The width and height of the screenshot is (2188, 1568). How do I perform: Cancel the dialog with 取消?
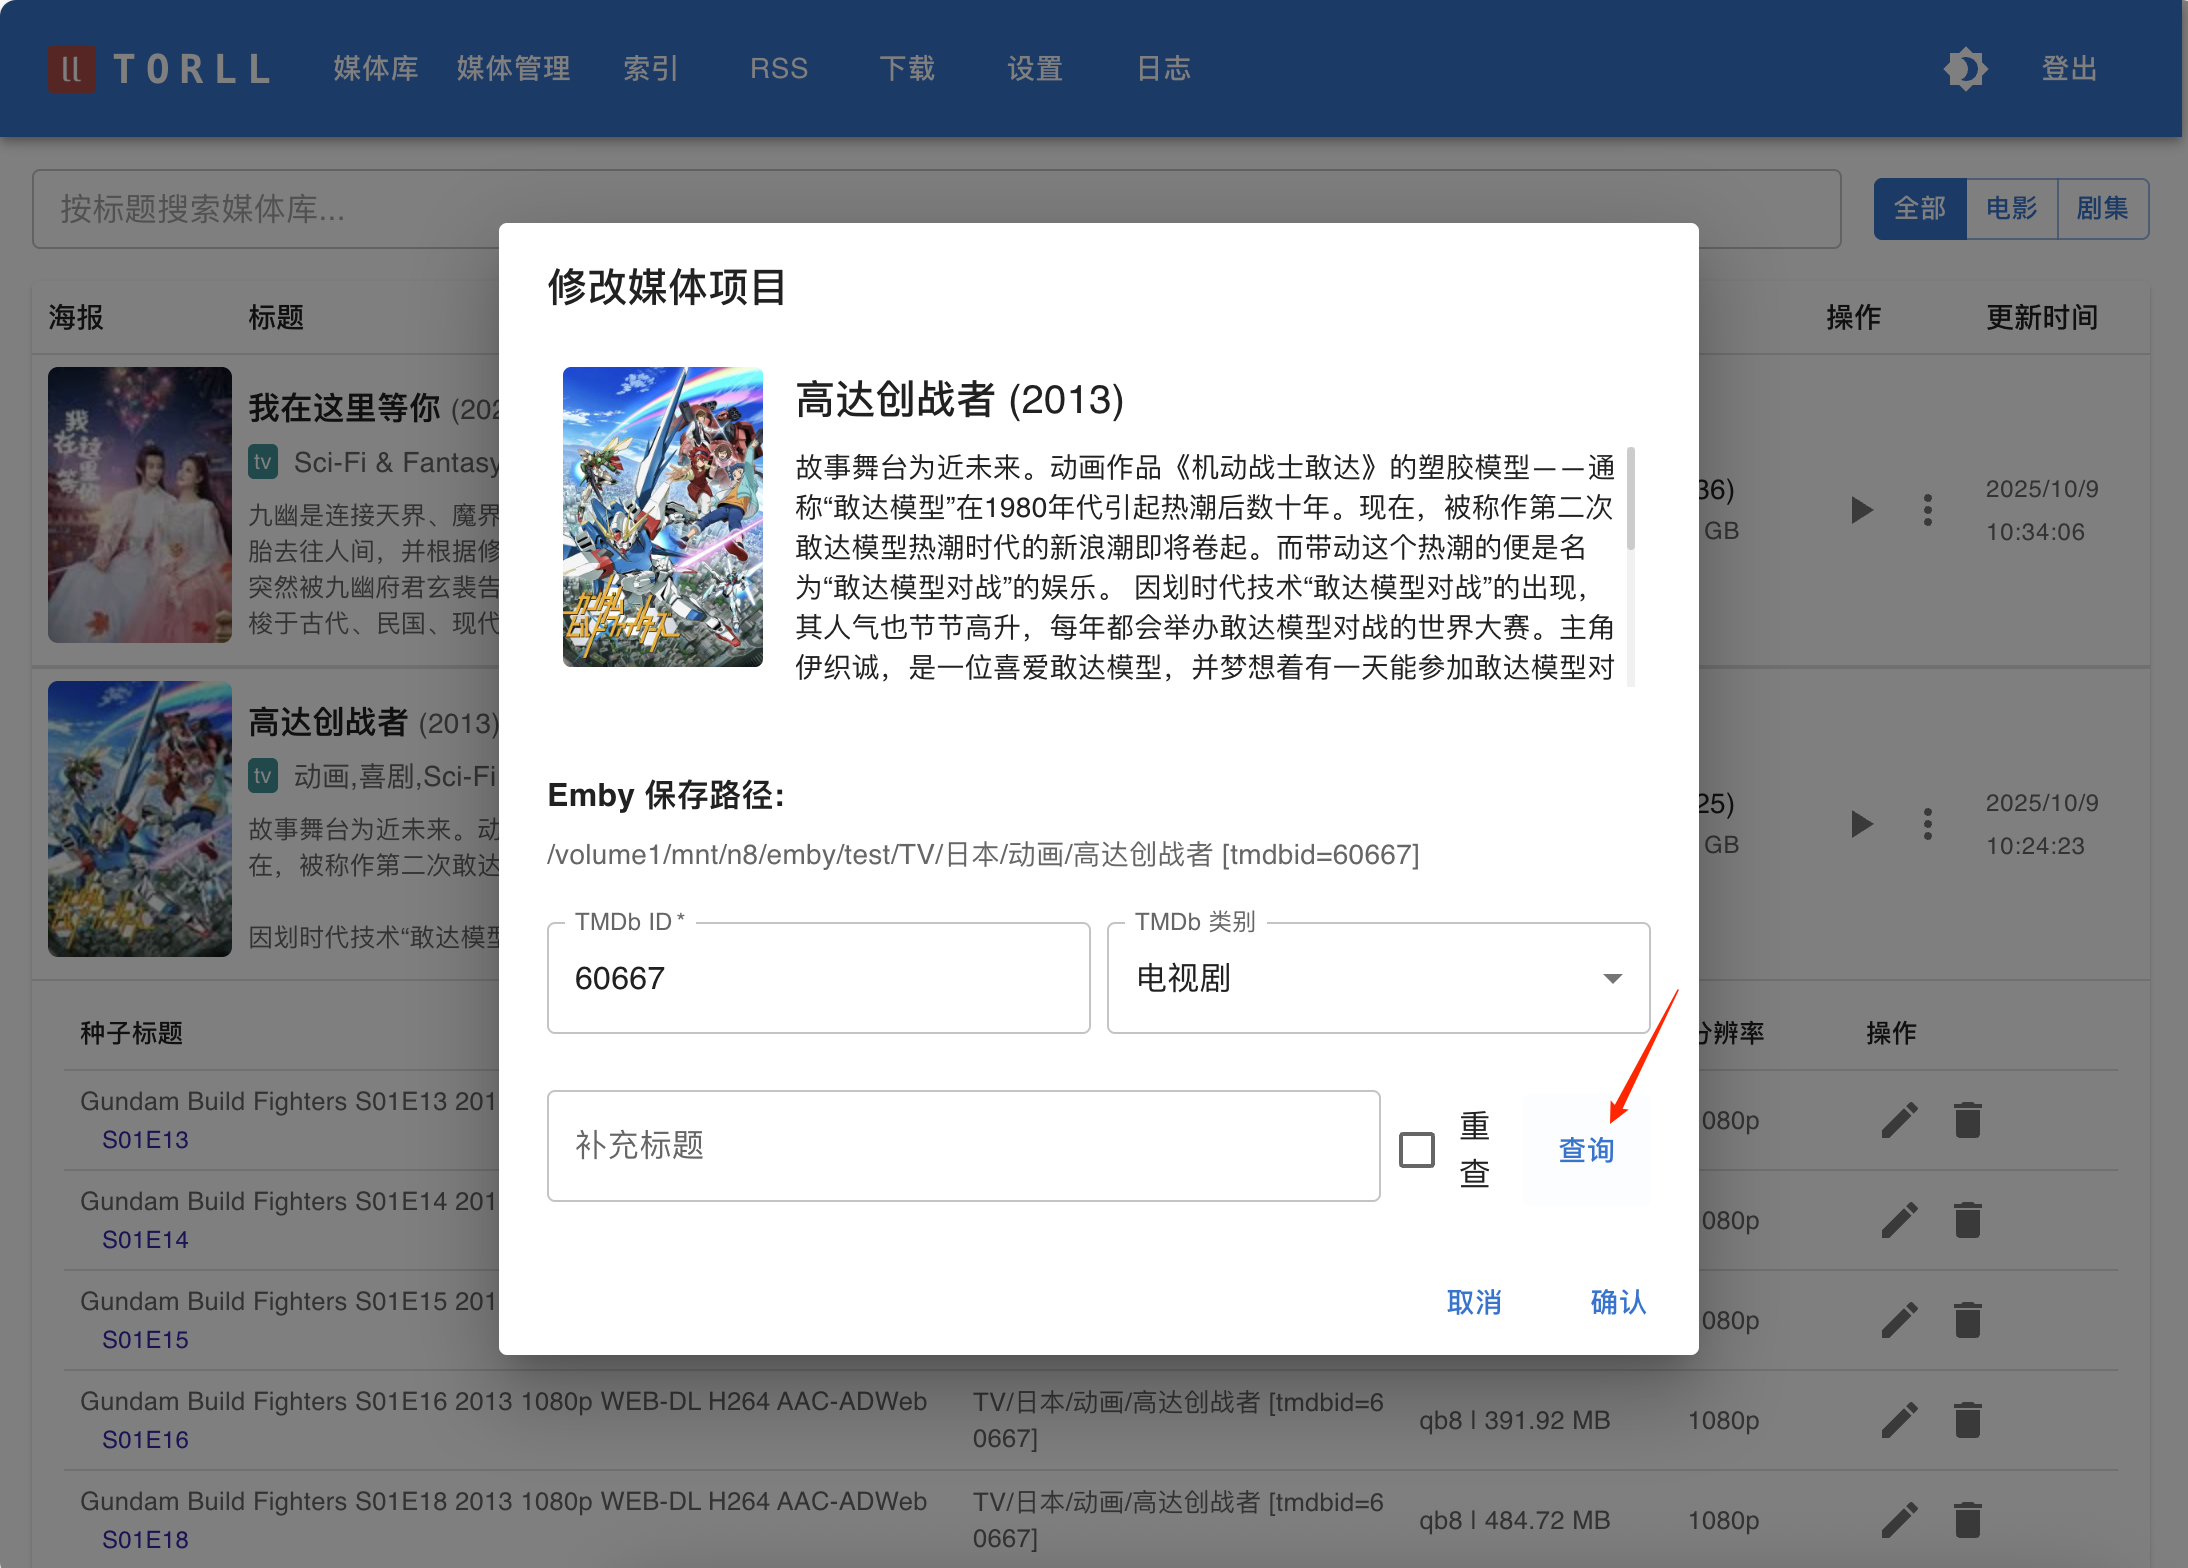(x=1474, y=1302)
